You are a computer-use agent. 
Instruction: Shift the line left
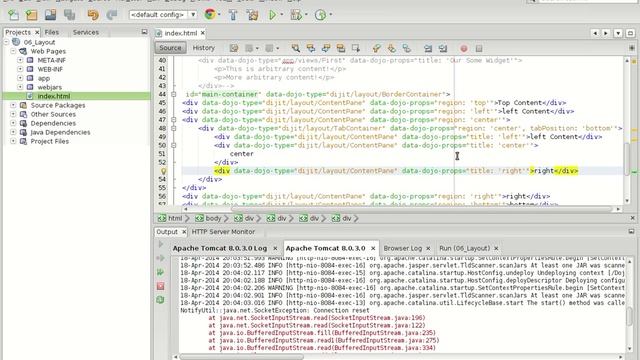point(428,48)
